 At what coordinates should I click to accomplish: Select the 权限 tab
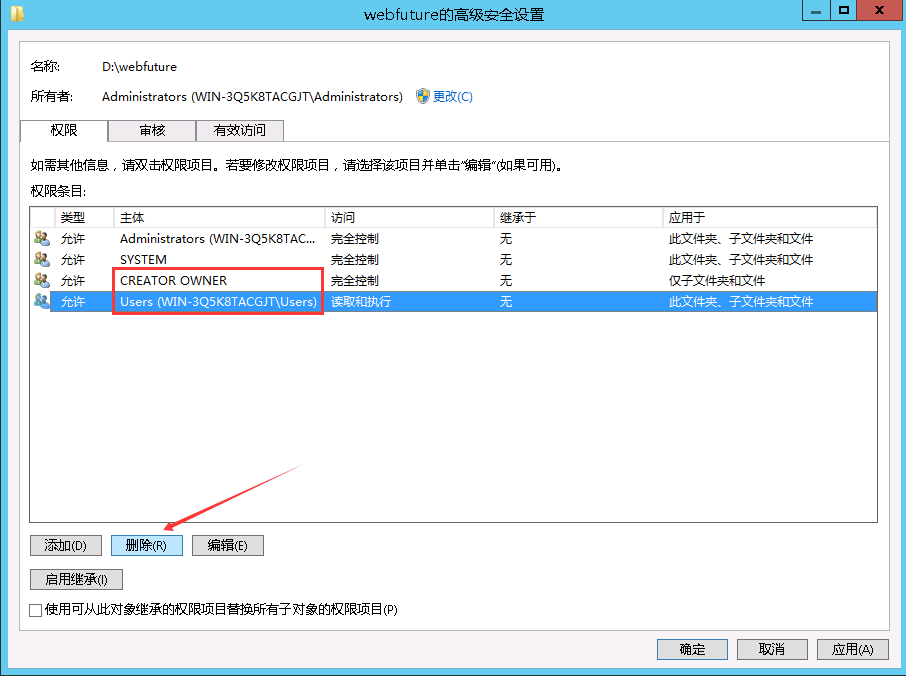coord(64,131)
